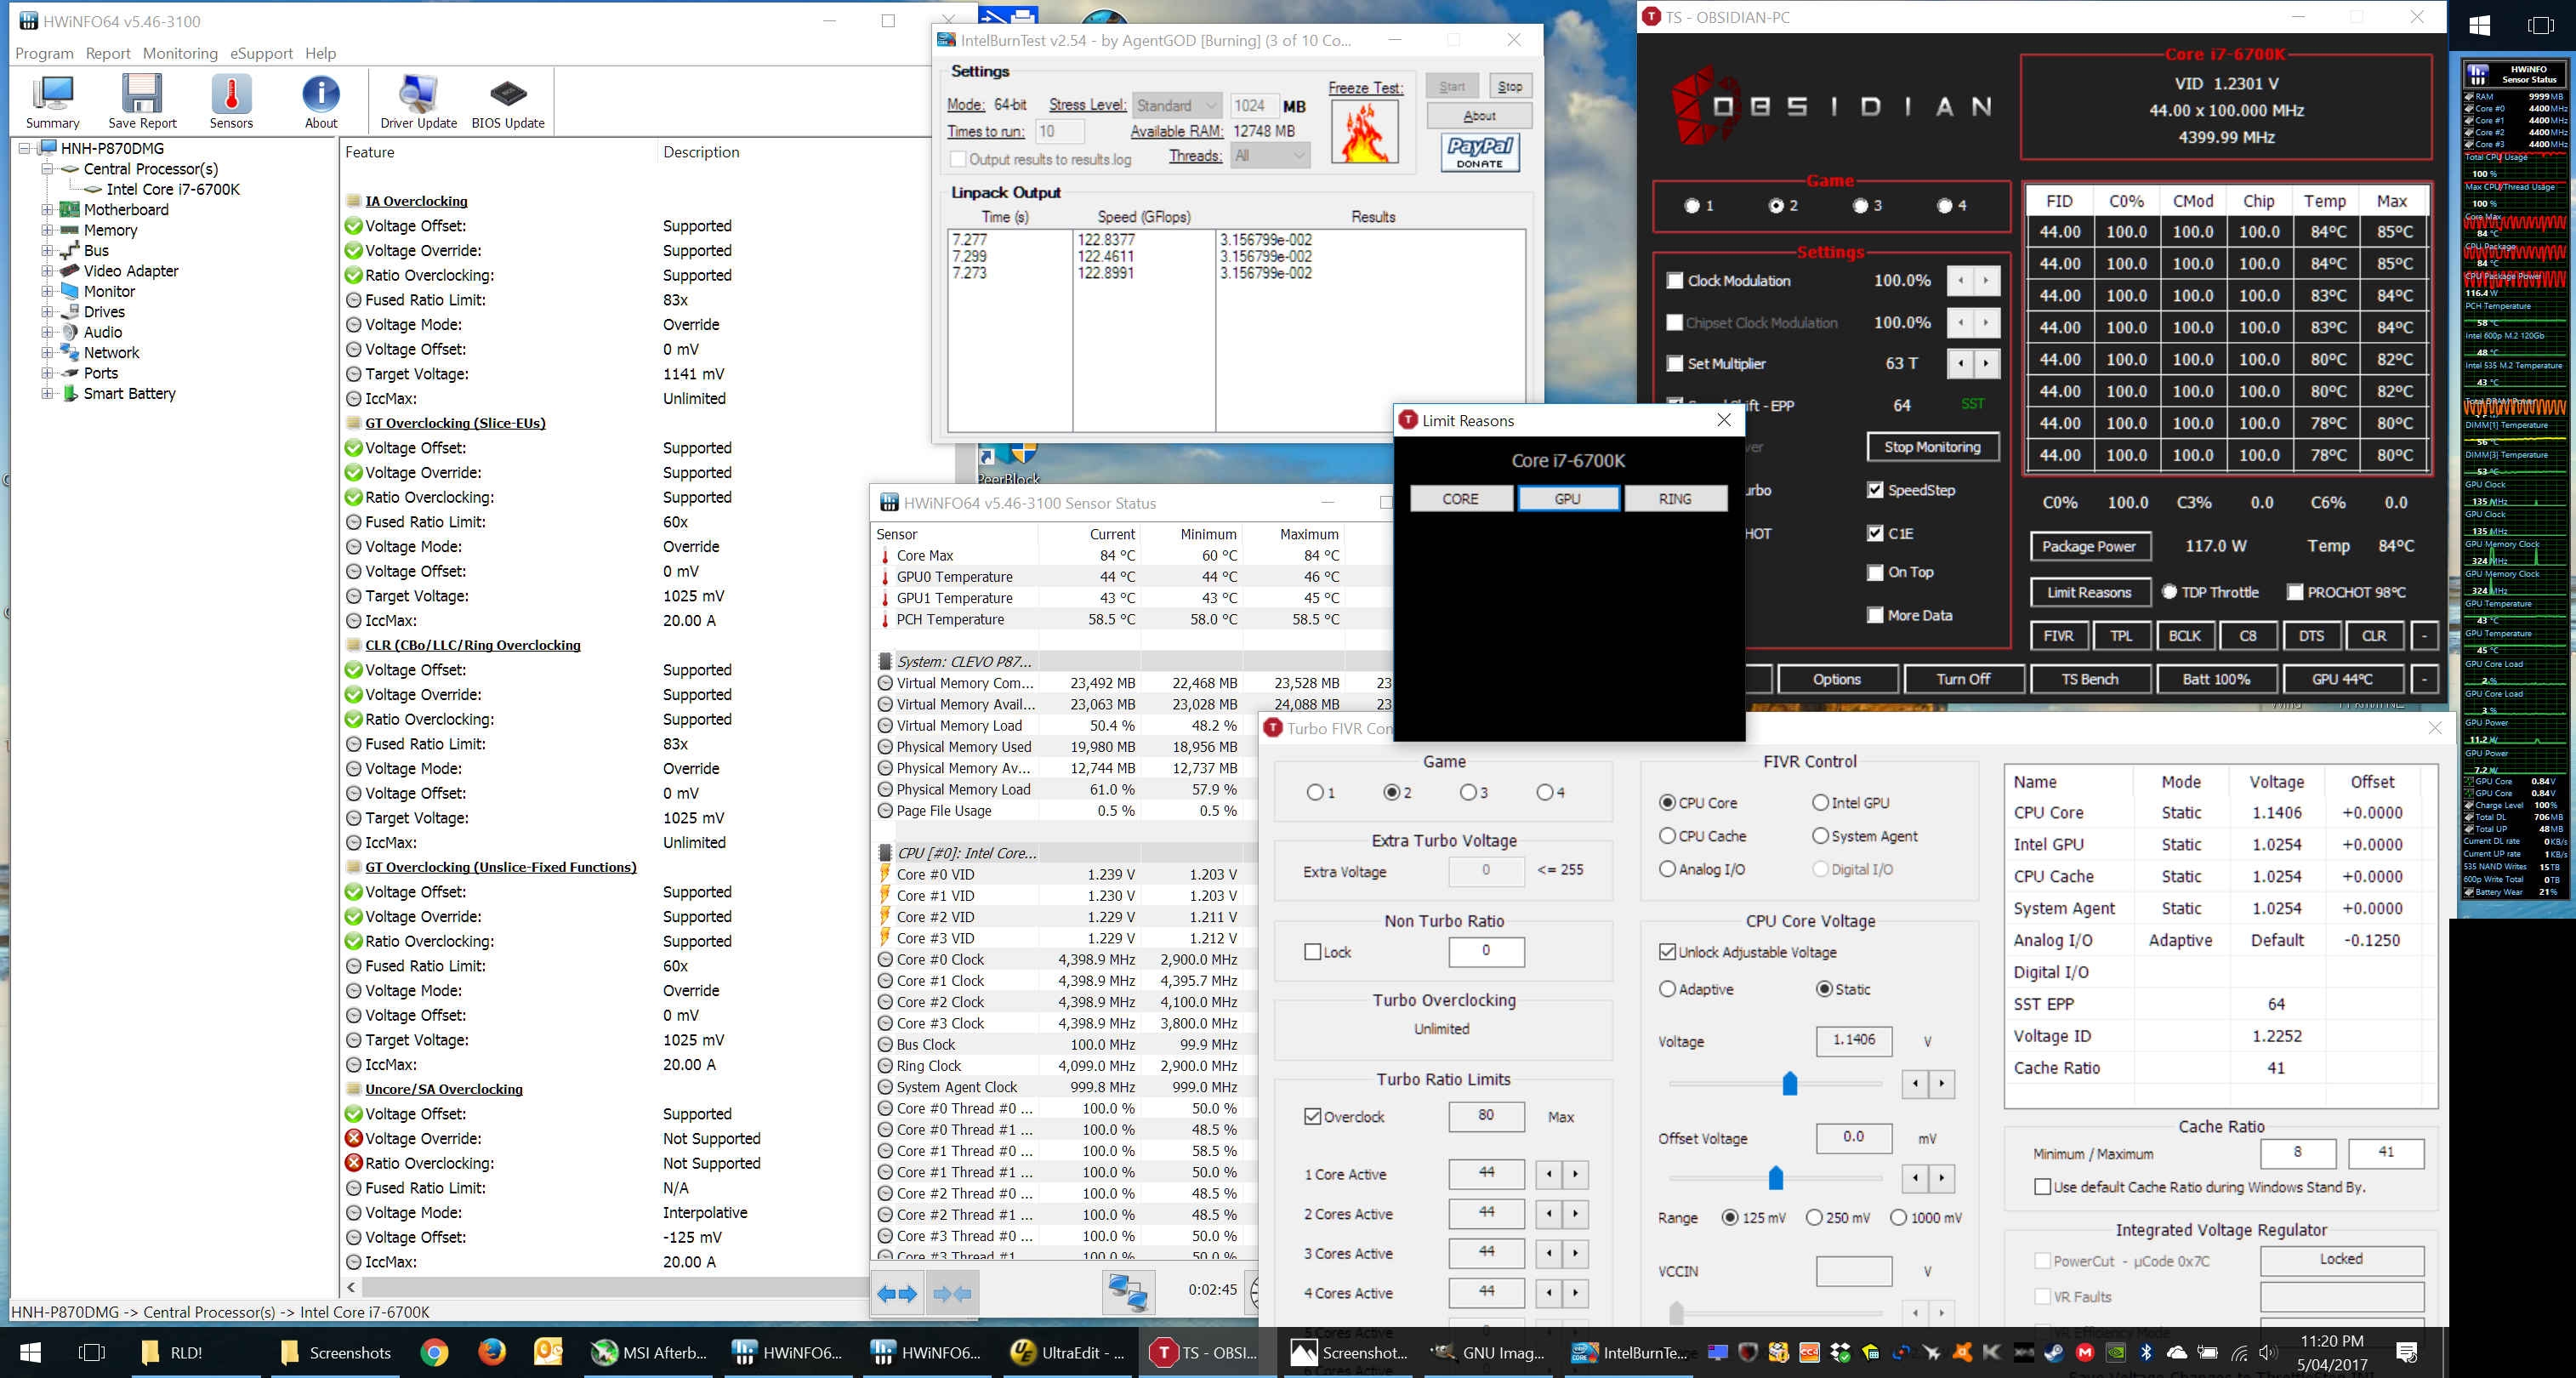Open the Threads dropdown in IntelBurnTest

click(x=1270, y=156)
